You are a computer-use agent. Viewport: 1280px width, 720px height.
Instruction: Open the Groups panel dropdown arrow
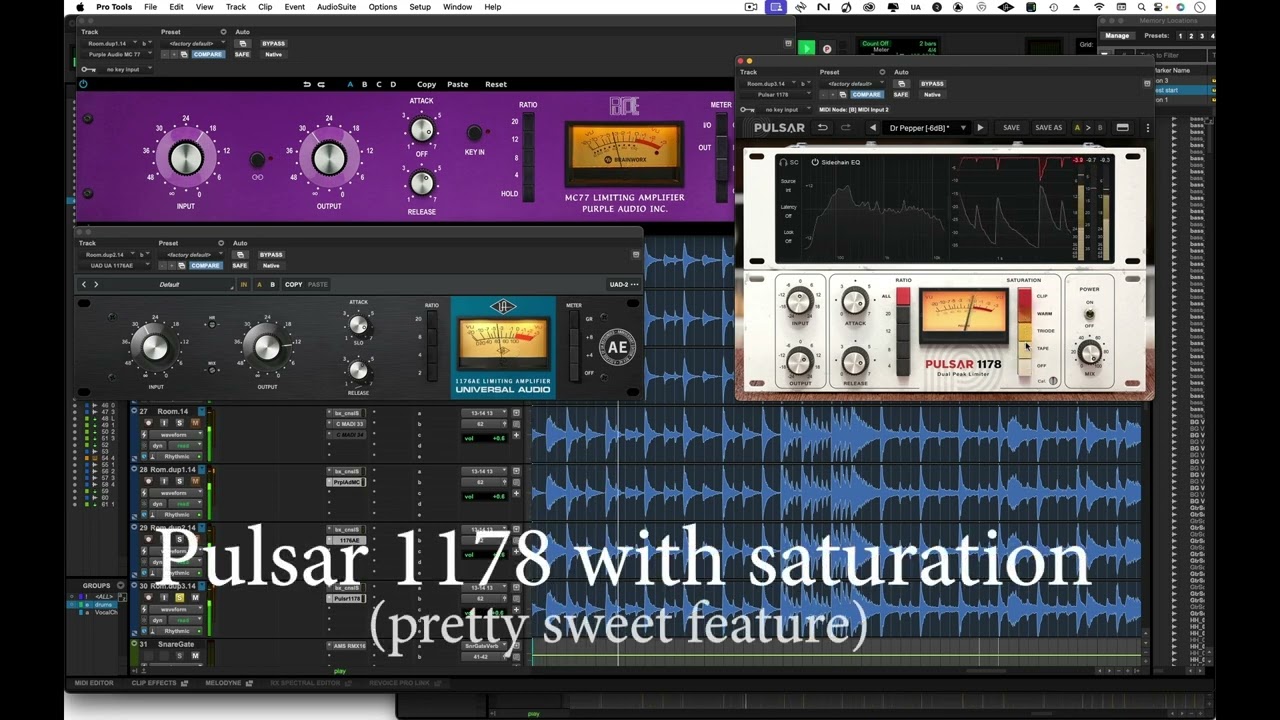(121, 585)
